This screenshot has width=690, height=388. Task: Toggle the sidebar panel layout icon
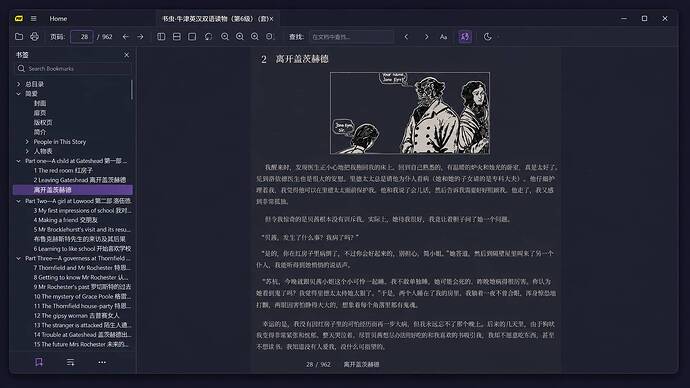pyautogui.click(x=161, y=37)
